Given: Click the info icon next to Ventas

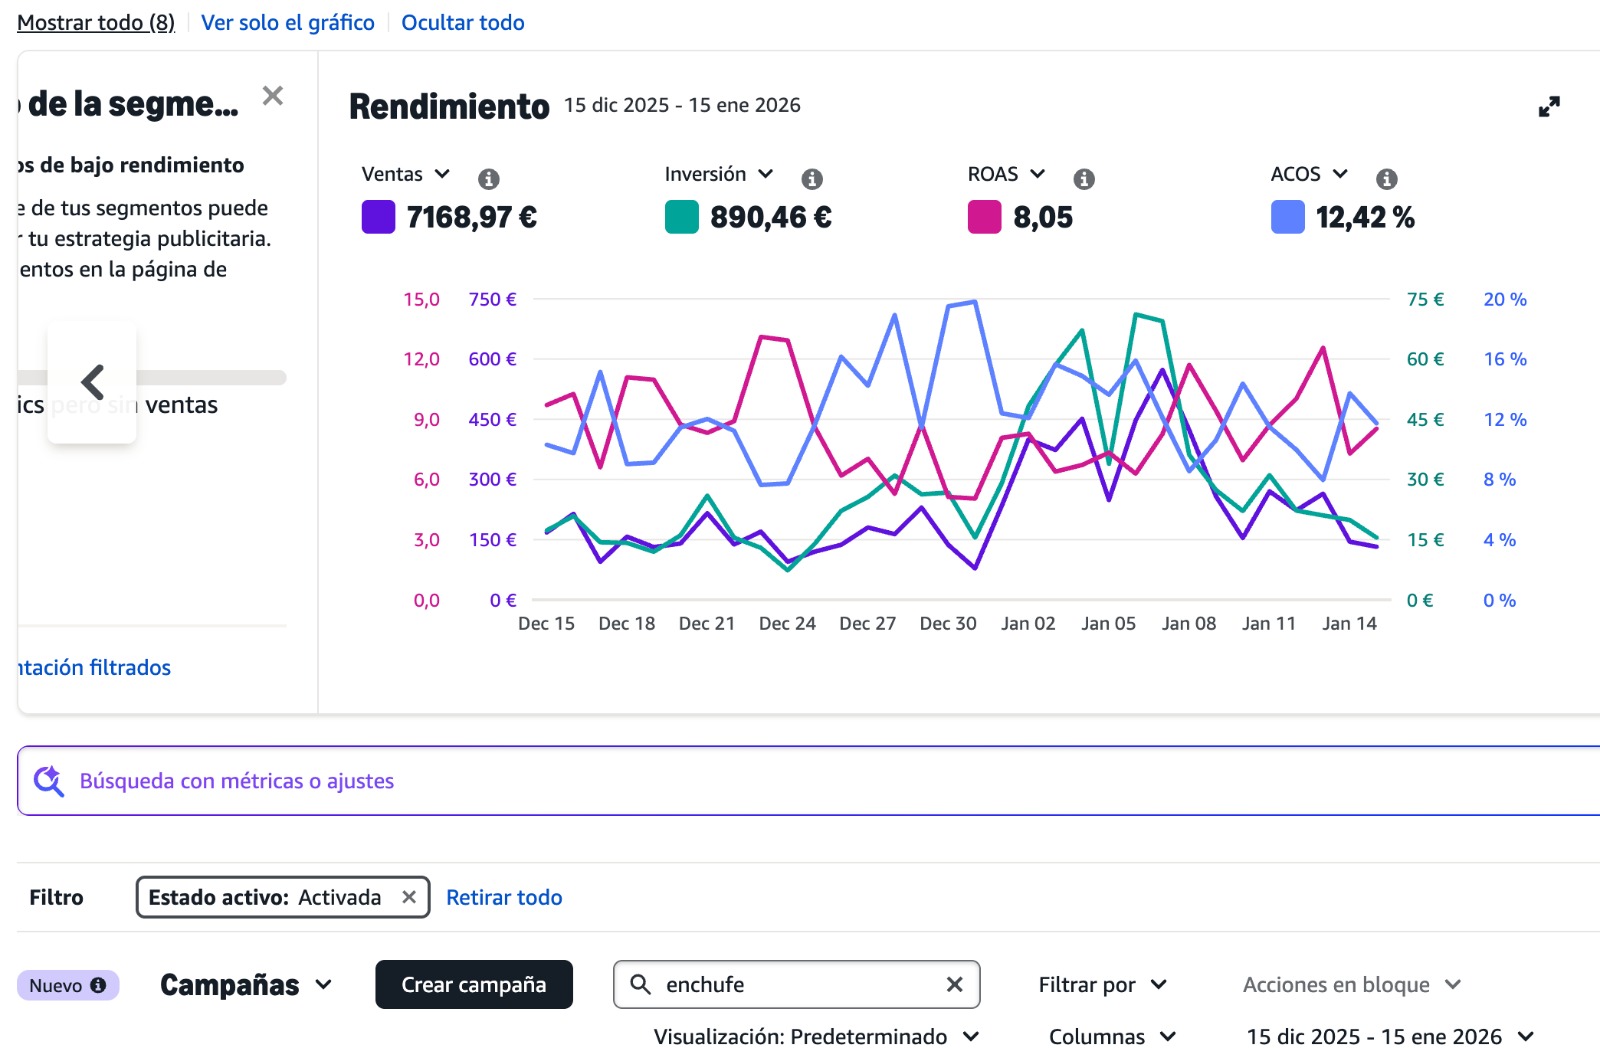Looking at the screenshot, I should (488, 179).
